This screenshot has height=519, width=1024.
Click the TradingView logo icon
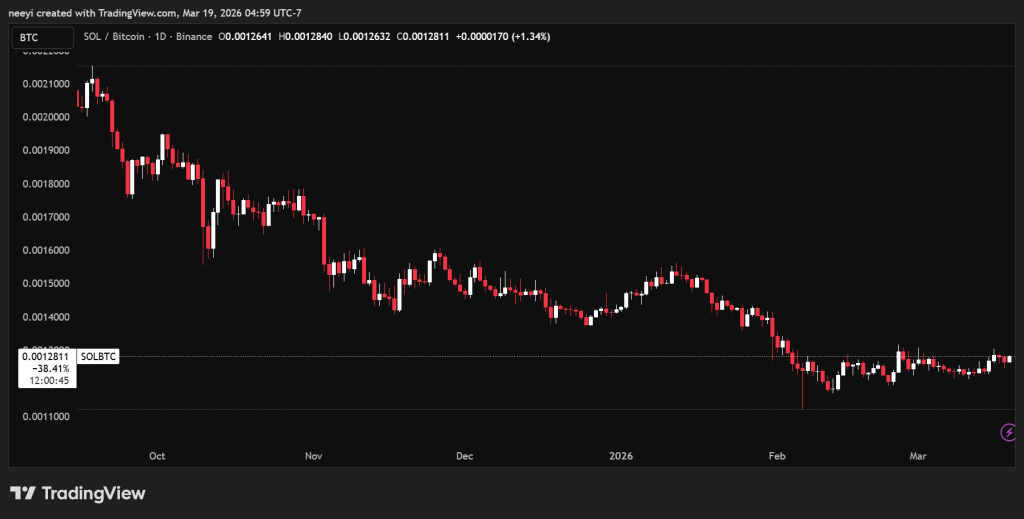23,493
